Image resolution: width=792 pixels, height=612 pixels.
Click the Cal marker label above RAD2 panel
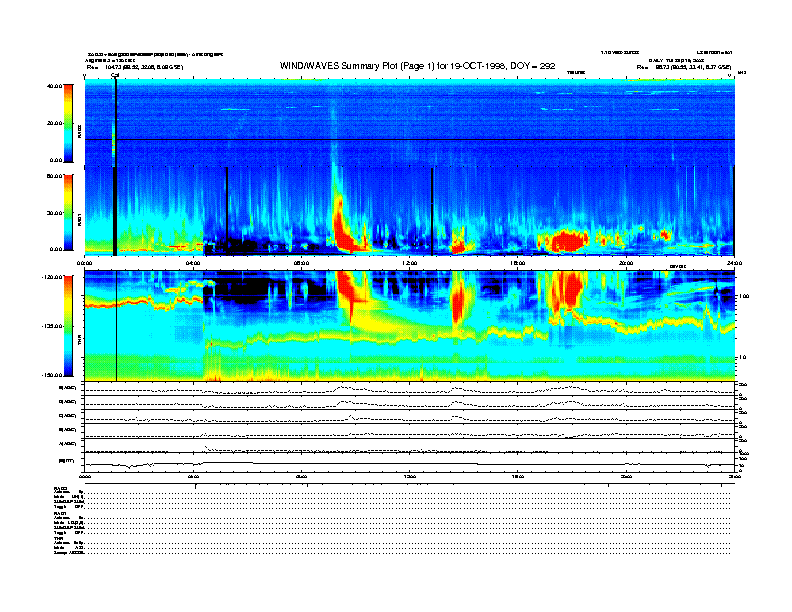point(115,76)
